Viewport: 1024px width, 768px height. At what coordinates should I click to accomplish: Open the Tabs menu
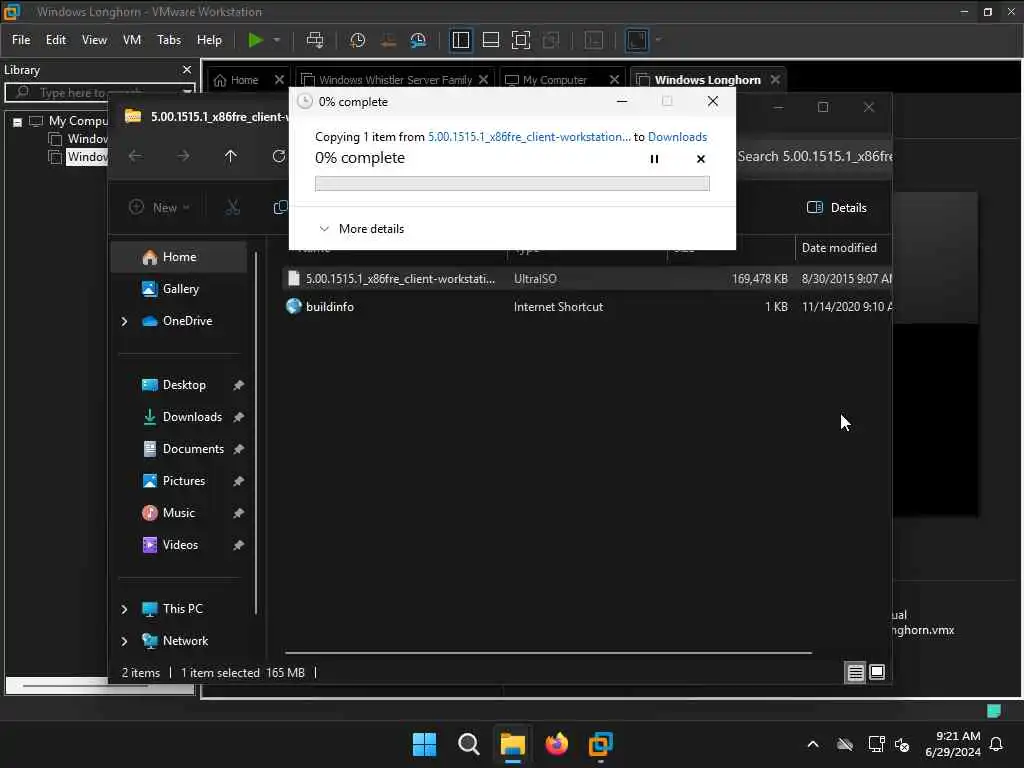point(168,40)
